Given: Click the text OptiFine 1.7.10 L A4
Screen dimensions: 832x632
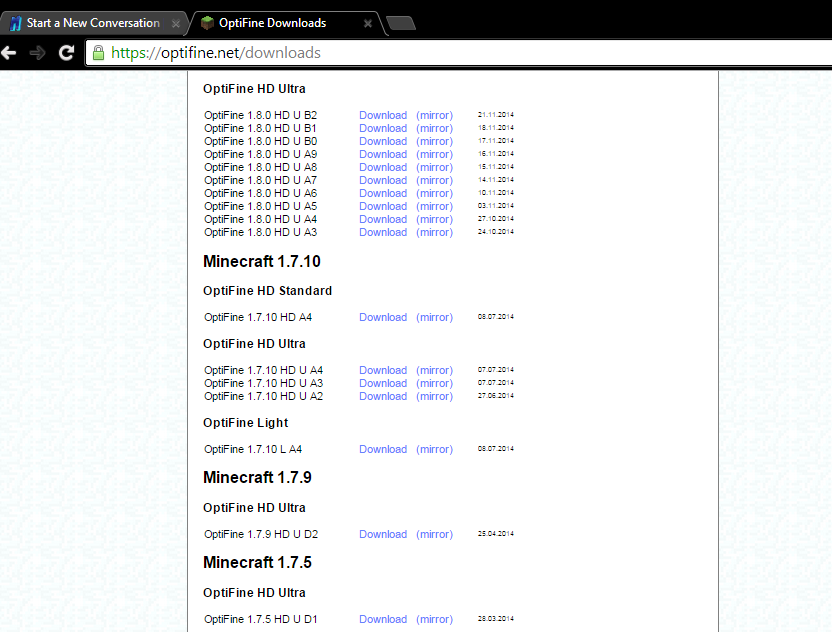Looking at the screenshot, I should [x=253, y=449].
